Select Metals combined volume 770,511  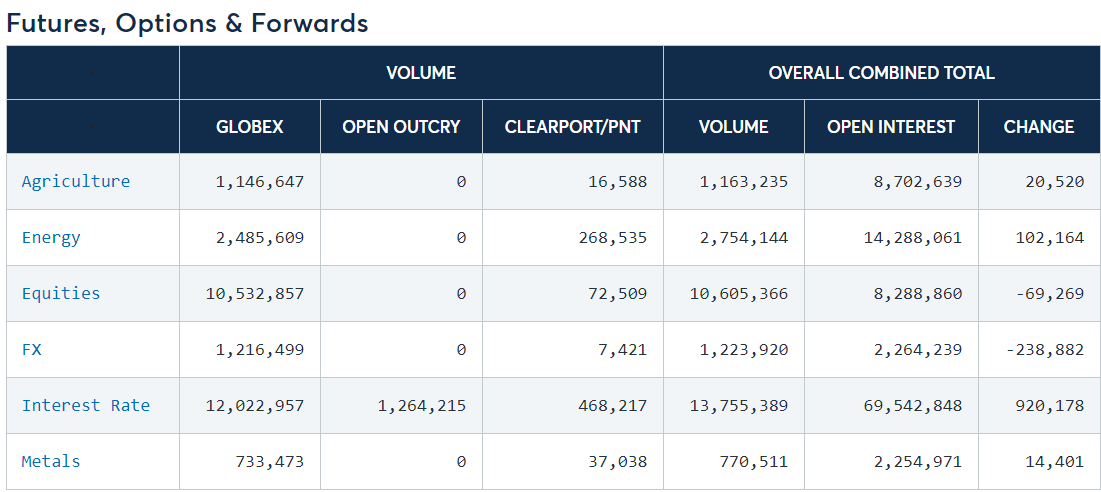tap(753, 462)
